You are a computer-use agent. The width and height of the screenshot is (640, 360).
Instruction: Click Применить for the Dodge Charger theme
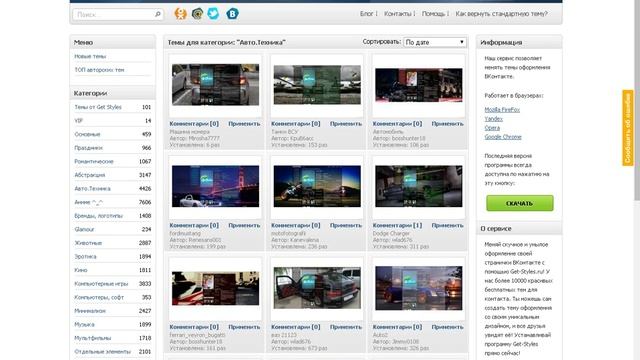447,225
